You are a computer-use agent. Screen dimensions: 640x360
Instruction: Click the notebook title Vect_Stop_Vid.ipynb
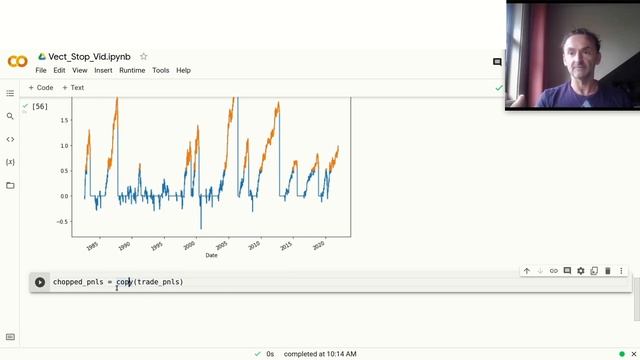point(89,57)
